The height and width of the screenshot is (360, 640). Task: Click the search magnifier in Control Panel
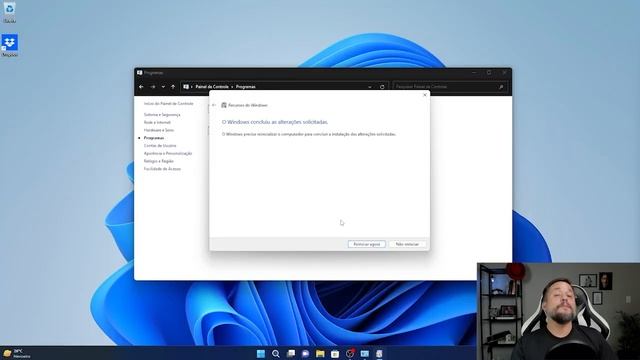[501, 87]
